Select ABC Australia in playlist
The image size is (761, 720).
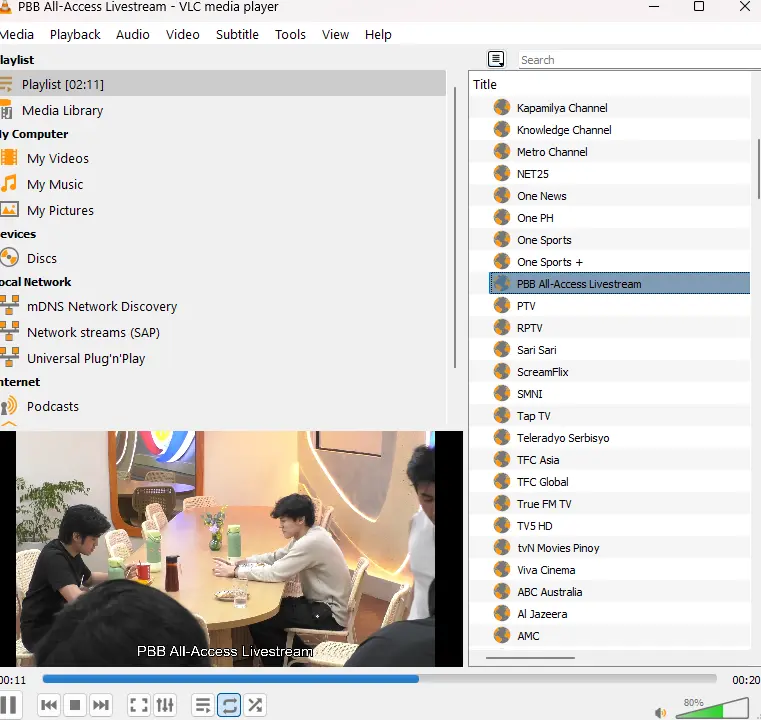(x=620, y=591)
